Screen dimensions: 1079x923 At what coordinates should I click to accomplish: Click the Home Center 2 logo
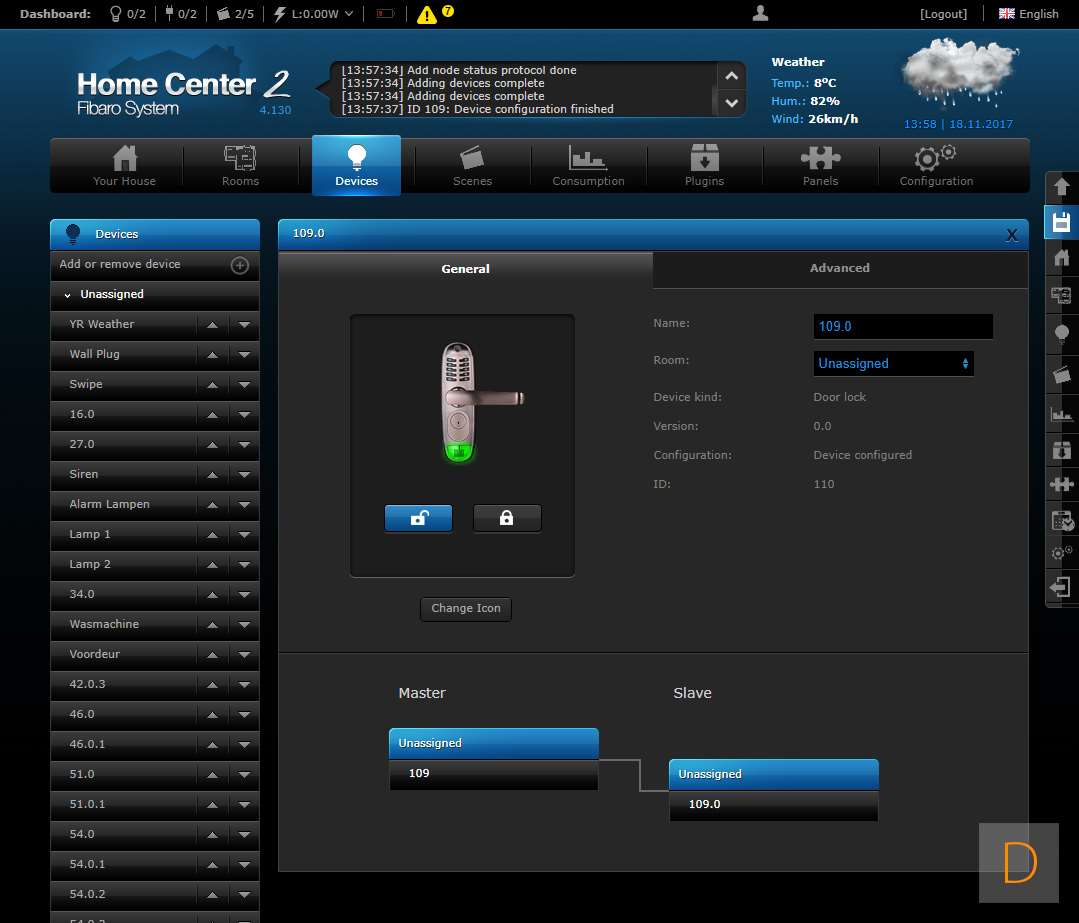[x=183, y=91]
